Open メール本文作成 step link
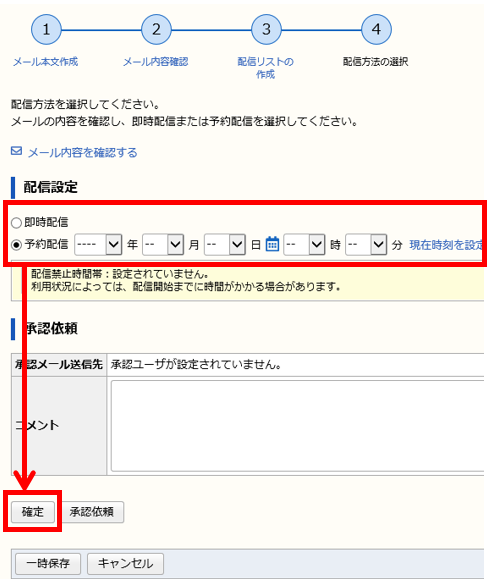This screenshot has width=489, height=579. point(45,62)
